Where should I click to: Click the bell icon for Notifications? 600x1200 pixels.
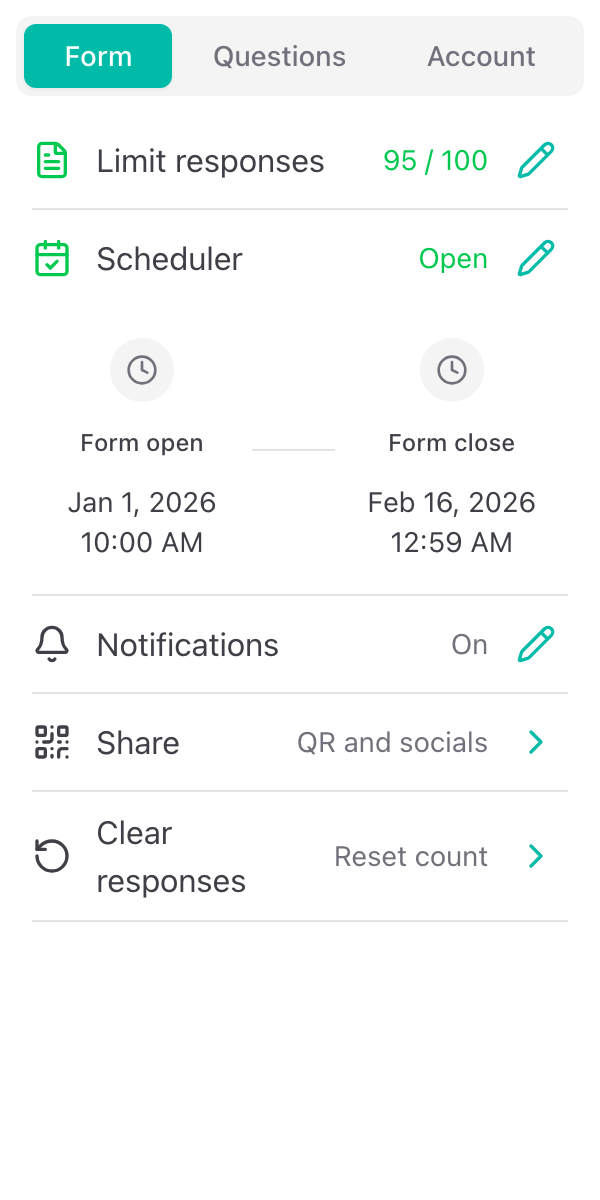click(51, 644)
